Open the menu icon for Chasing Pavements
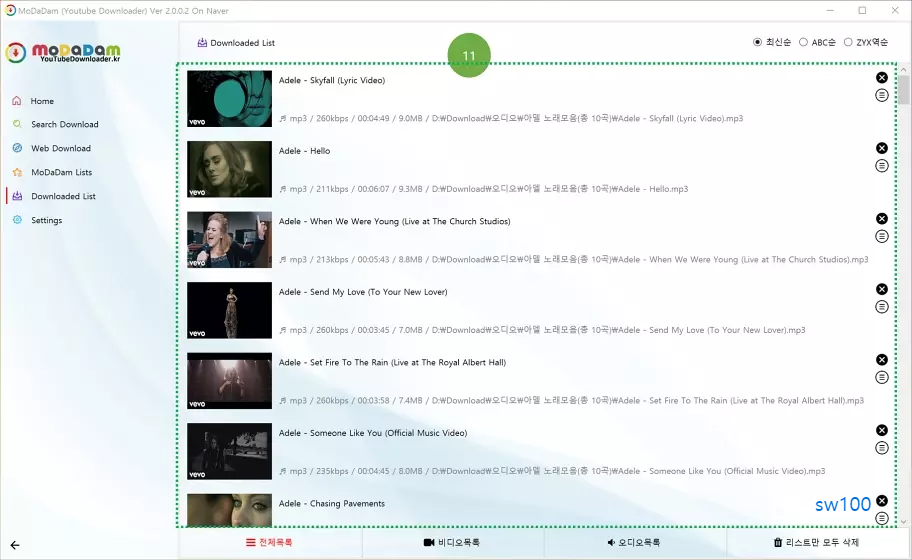The width and height of the screenshot is (912, 560). click(882, 518)
